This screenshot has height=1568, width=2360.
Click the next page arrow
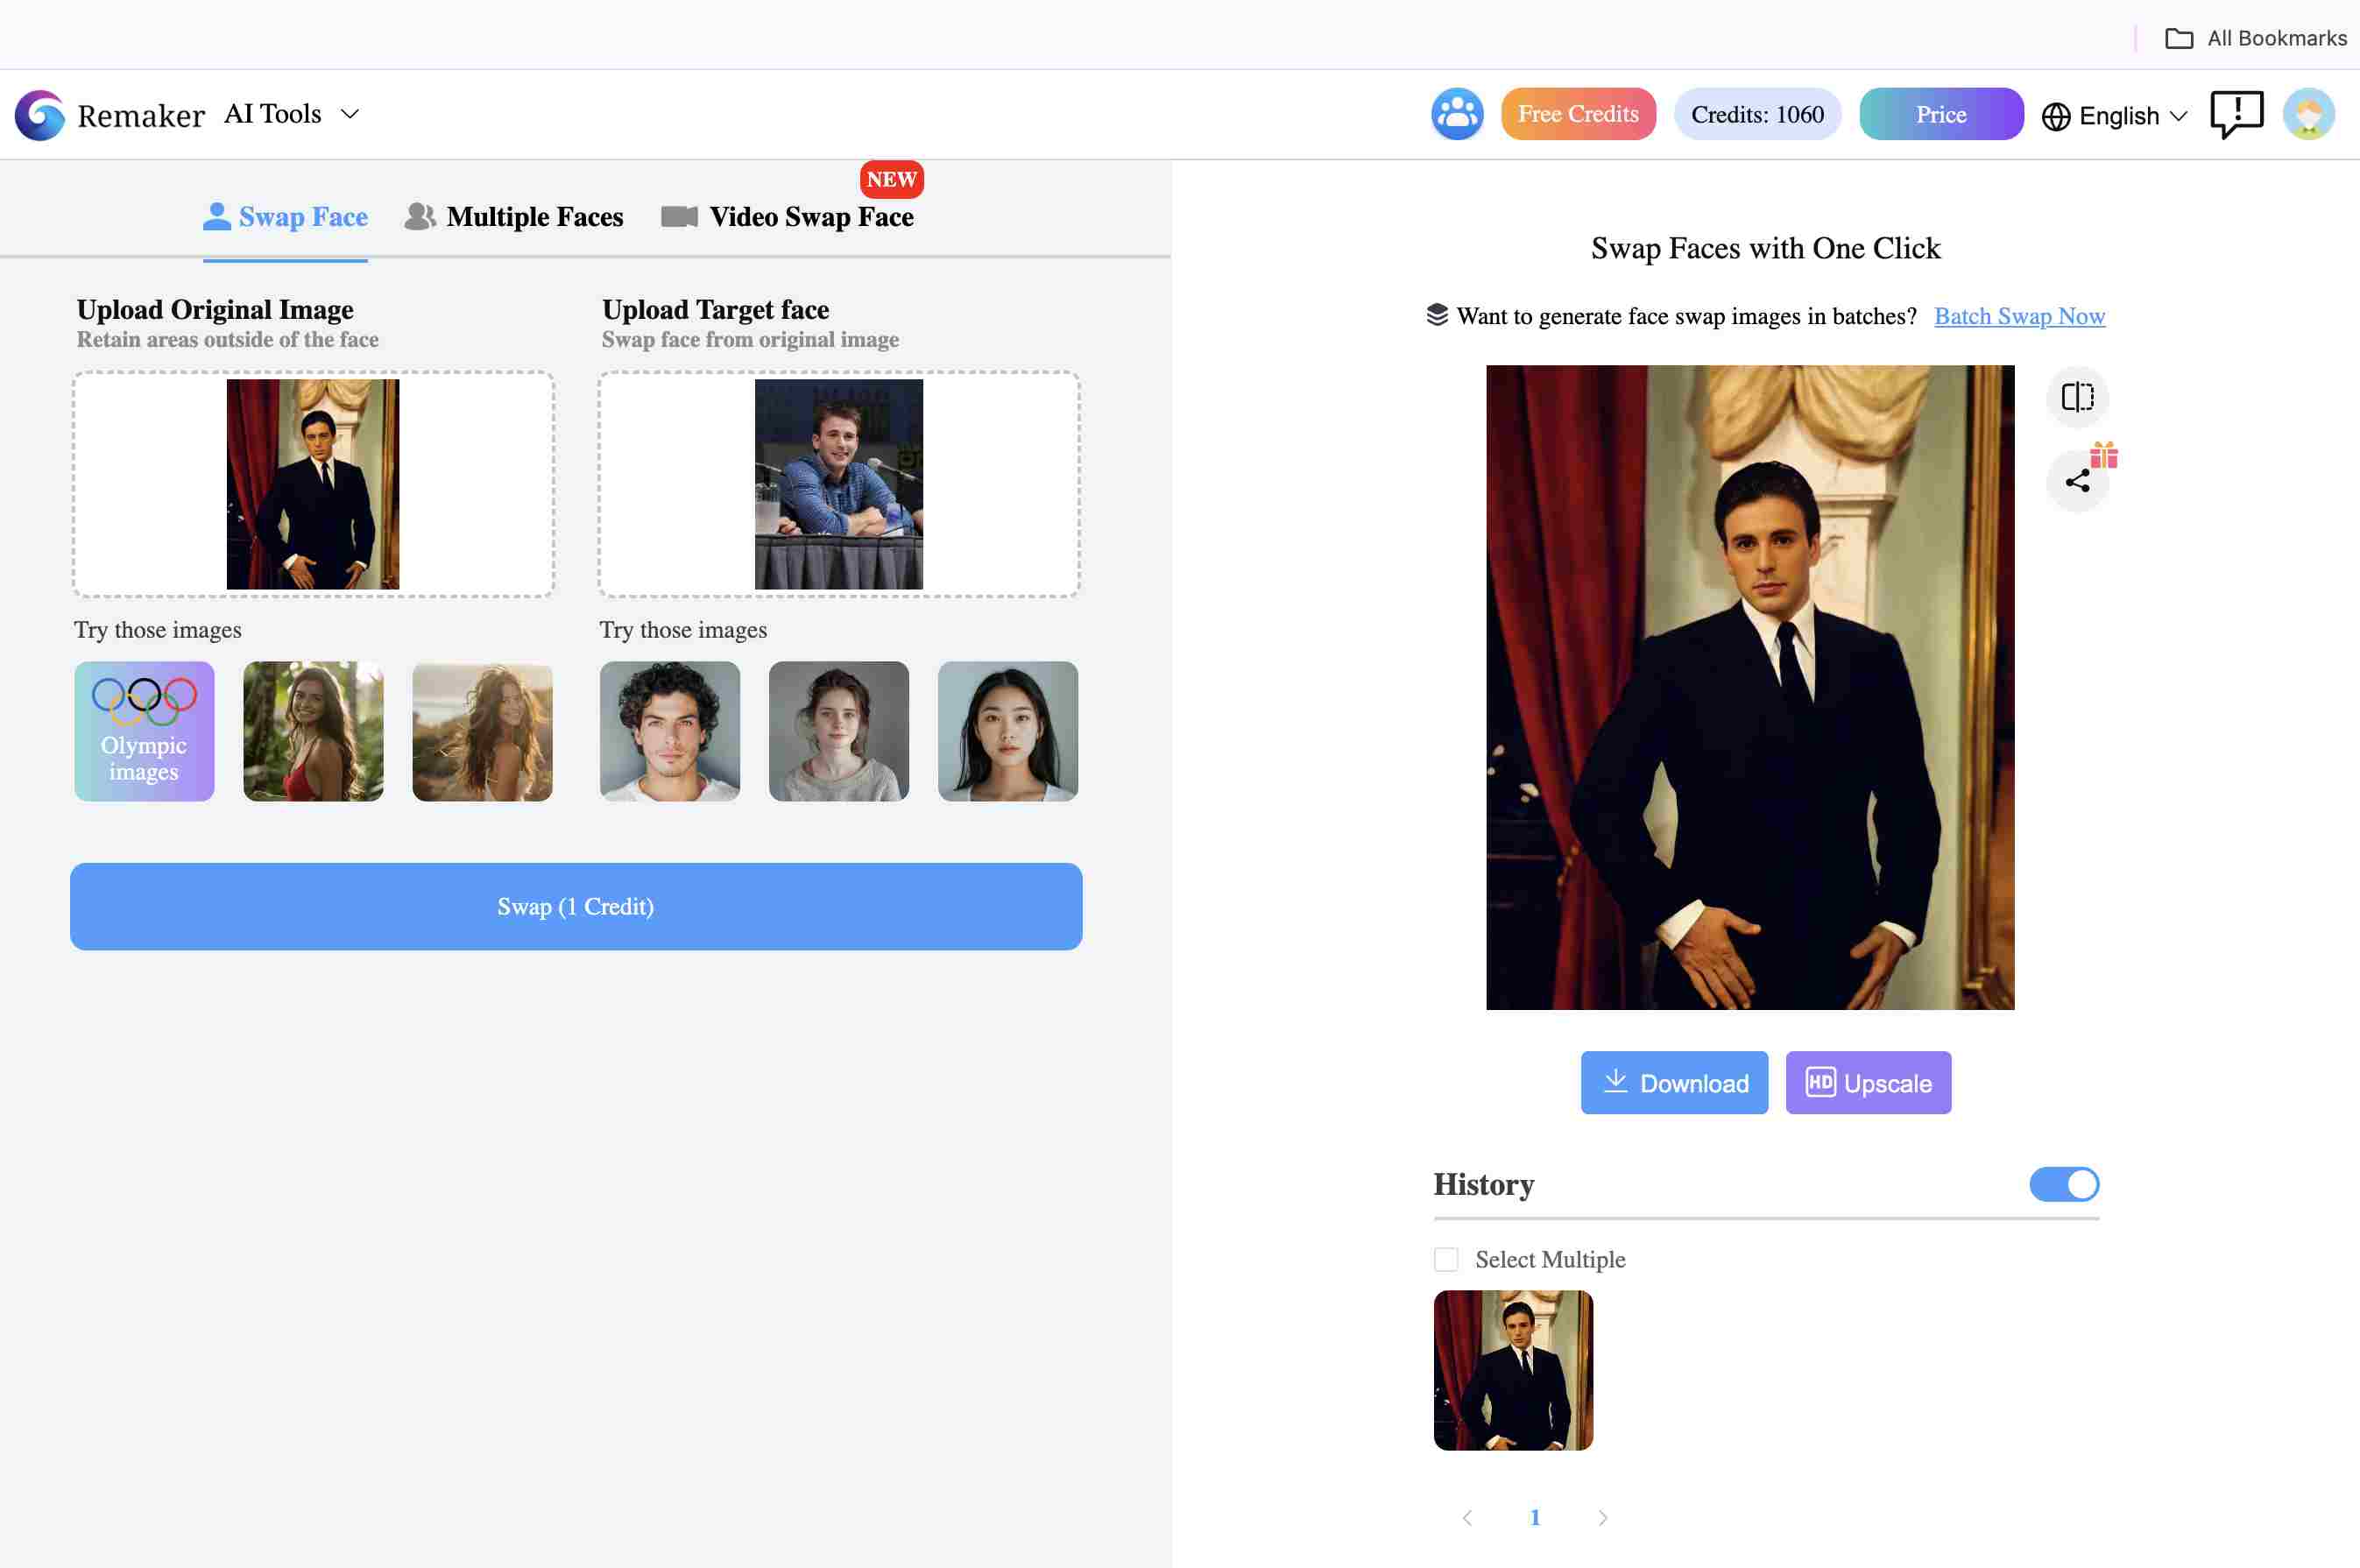click(1602, 1517)
